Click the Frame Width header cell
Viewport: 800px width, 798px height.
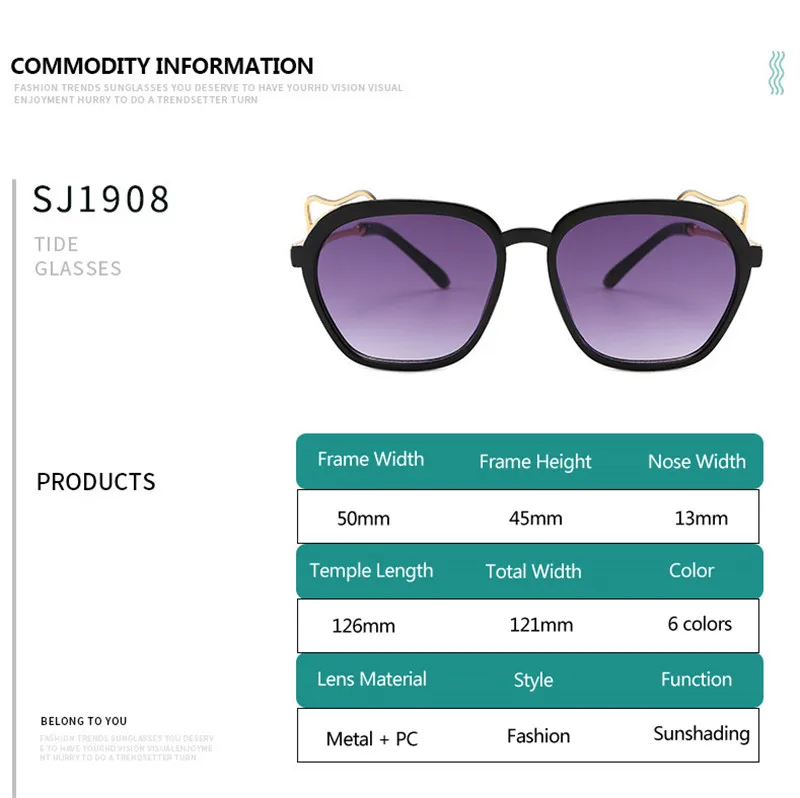370,459
